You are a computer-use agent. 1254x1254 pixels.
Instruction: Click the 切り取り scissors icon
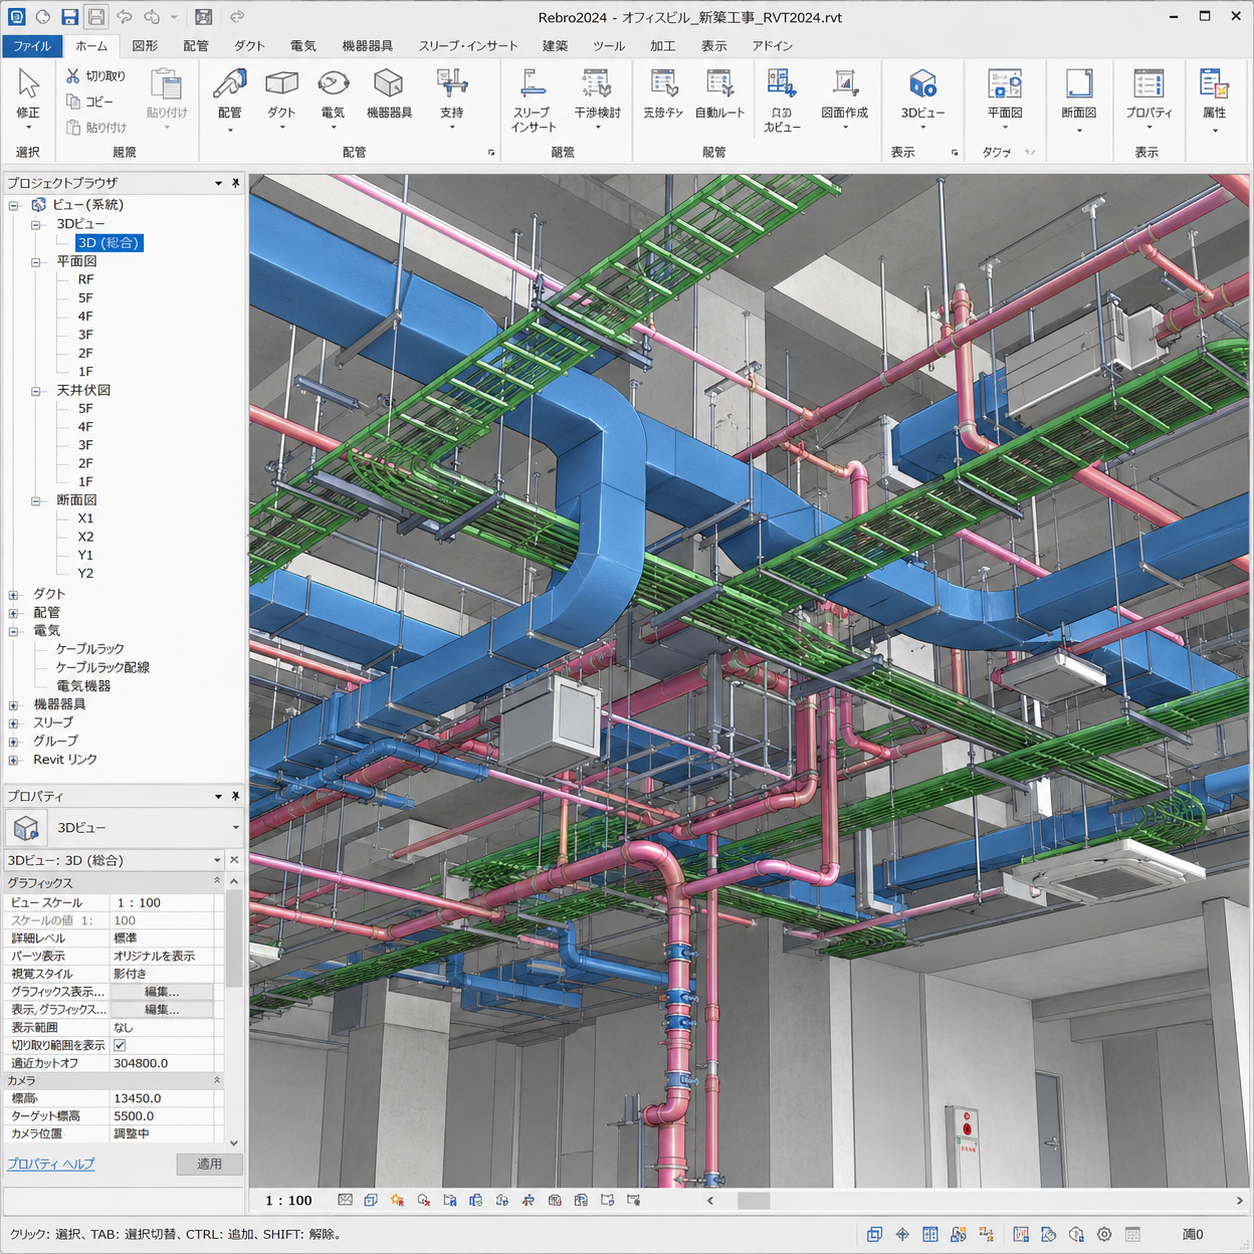point(73,76)
